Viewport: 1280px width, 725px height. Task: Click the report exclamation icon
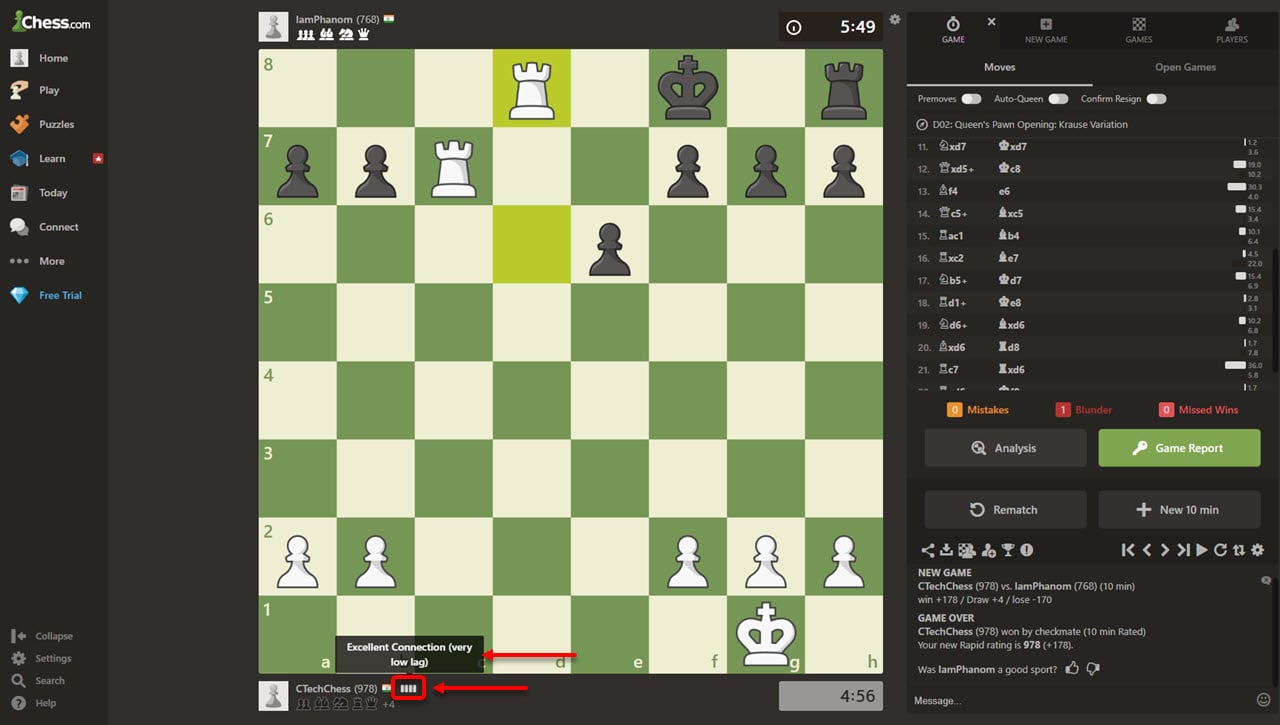(1026, 550)
